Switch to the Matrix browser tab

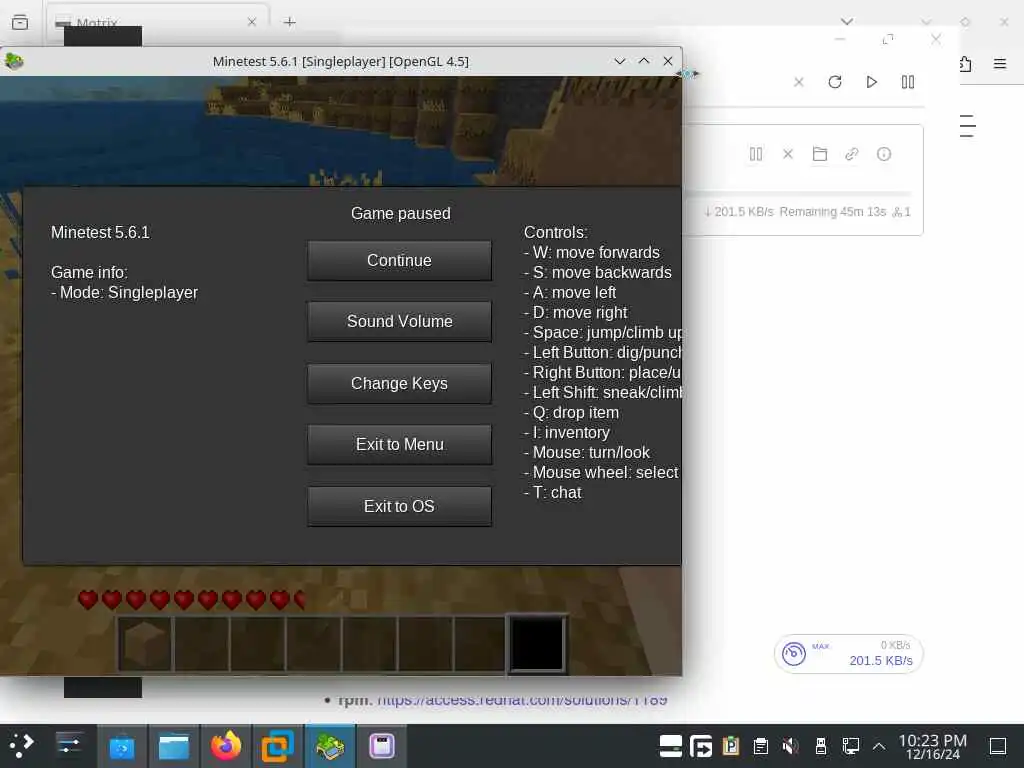[x=158, y=22]
